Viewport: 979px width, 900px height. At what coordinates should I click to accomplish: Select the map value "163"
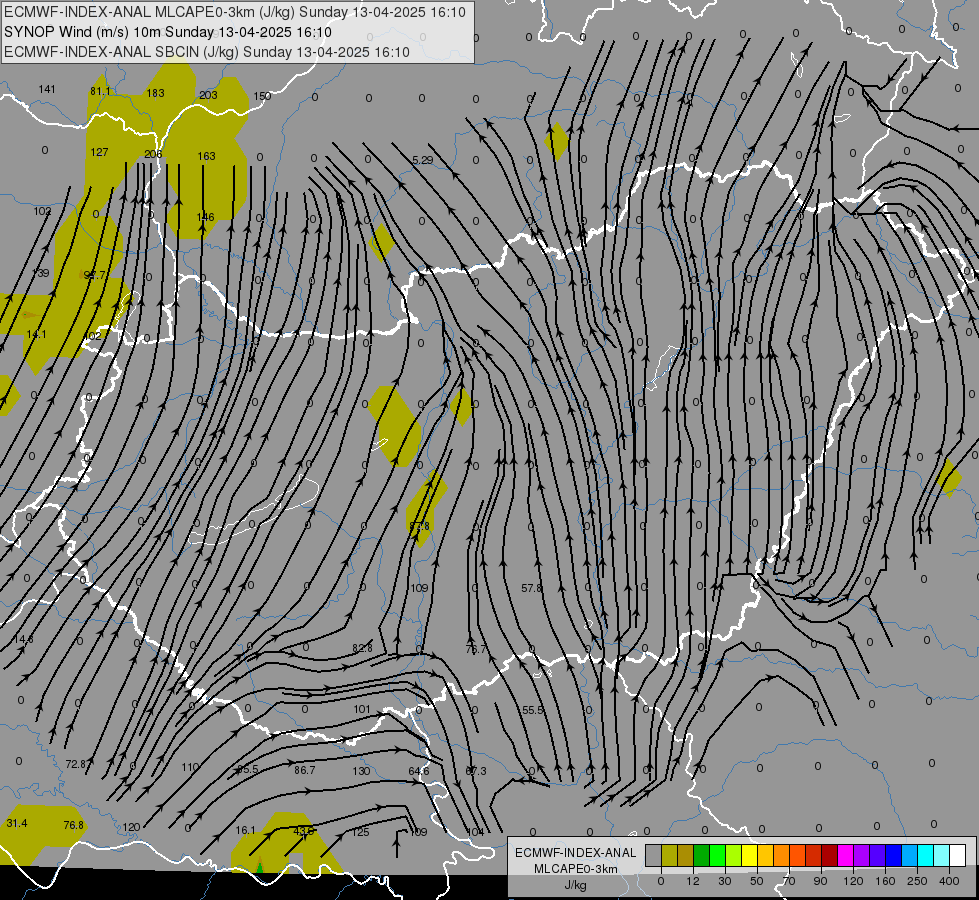tap(207, 156)
